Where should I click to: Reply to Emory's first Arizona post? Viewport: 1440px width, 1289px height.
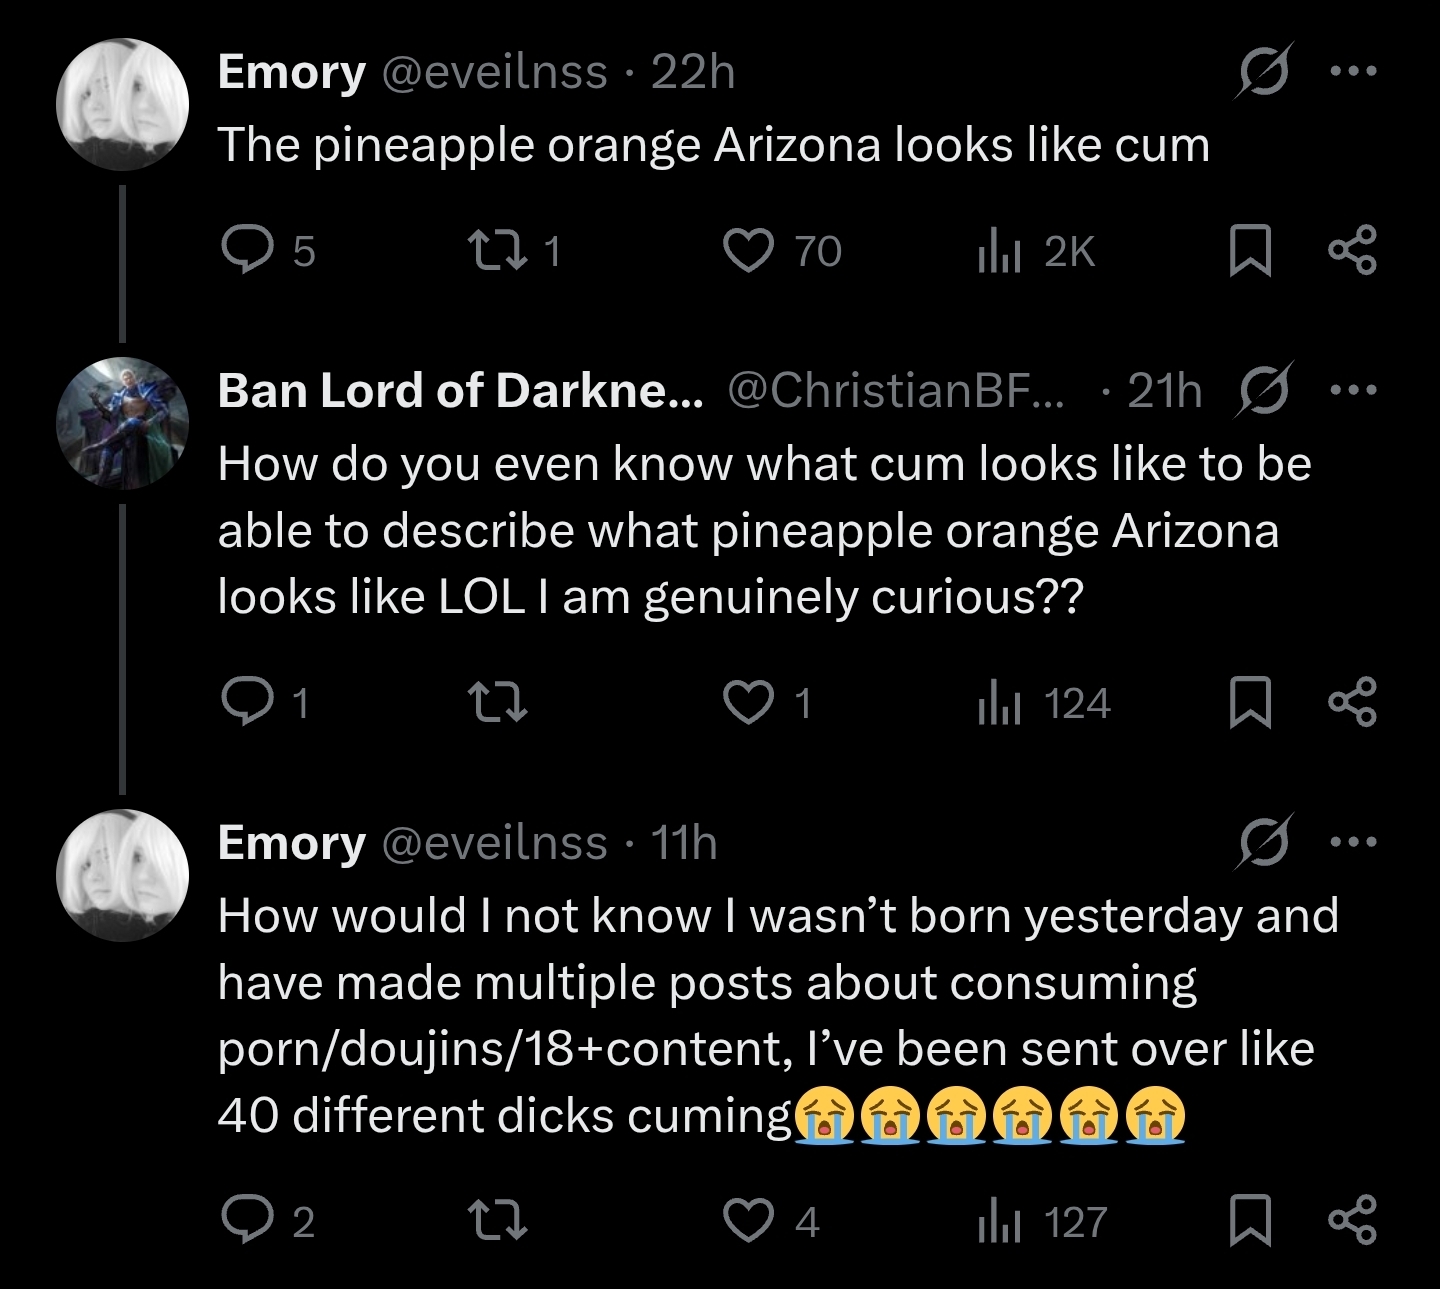(246, 250)
